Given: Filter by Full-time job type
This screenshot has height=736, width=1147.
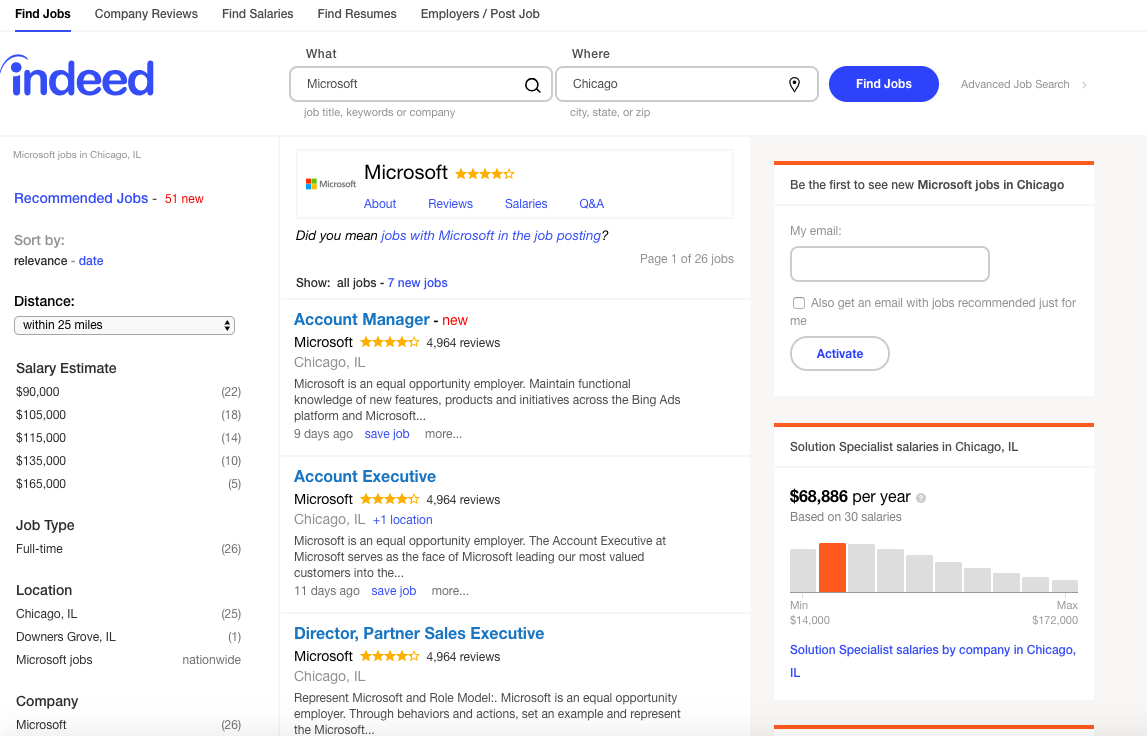Looking at the screenshot, I should pos(40,549).
